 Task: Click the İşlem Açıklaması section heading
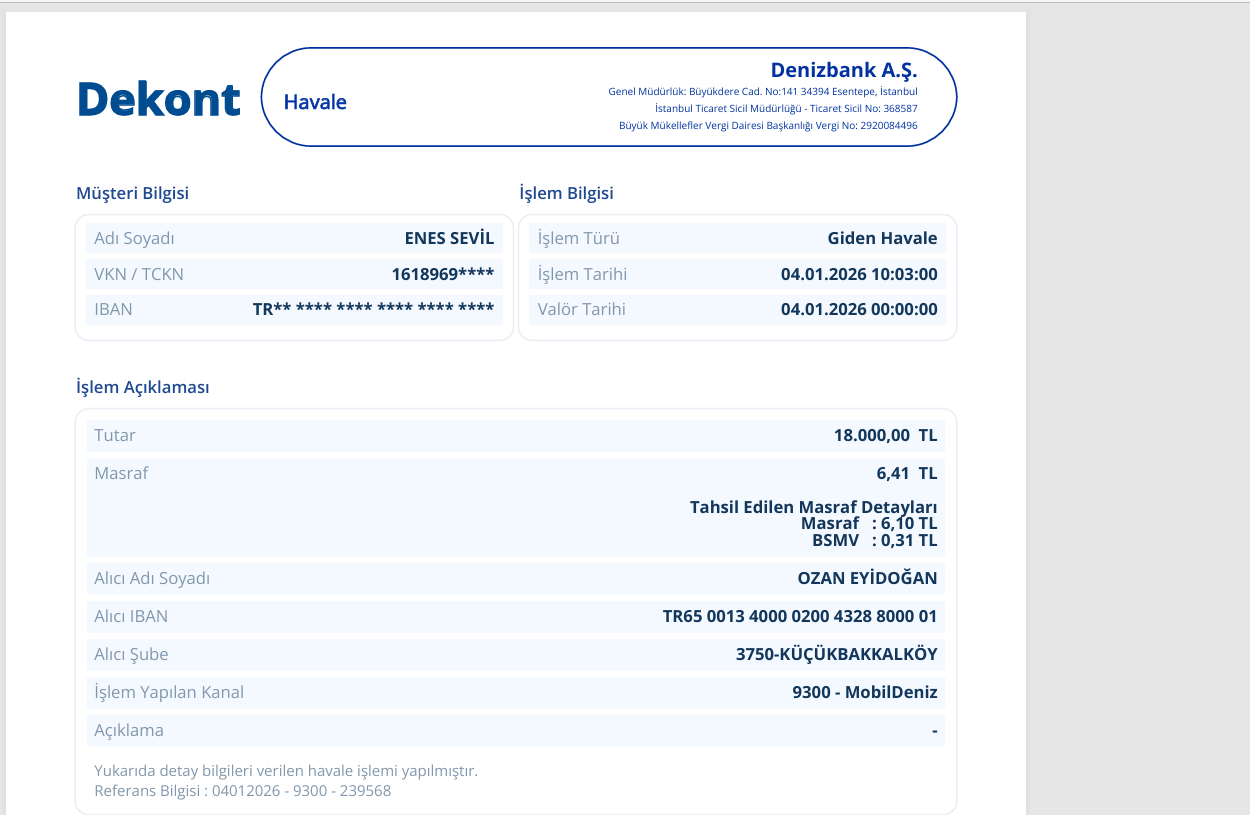143,387
